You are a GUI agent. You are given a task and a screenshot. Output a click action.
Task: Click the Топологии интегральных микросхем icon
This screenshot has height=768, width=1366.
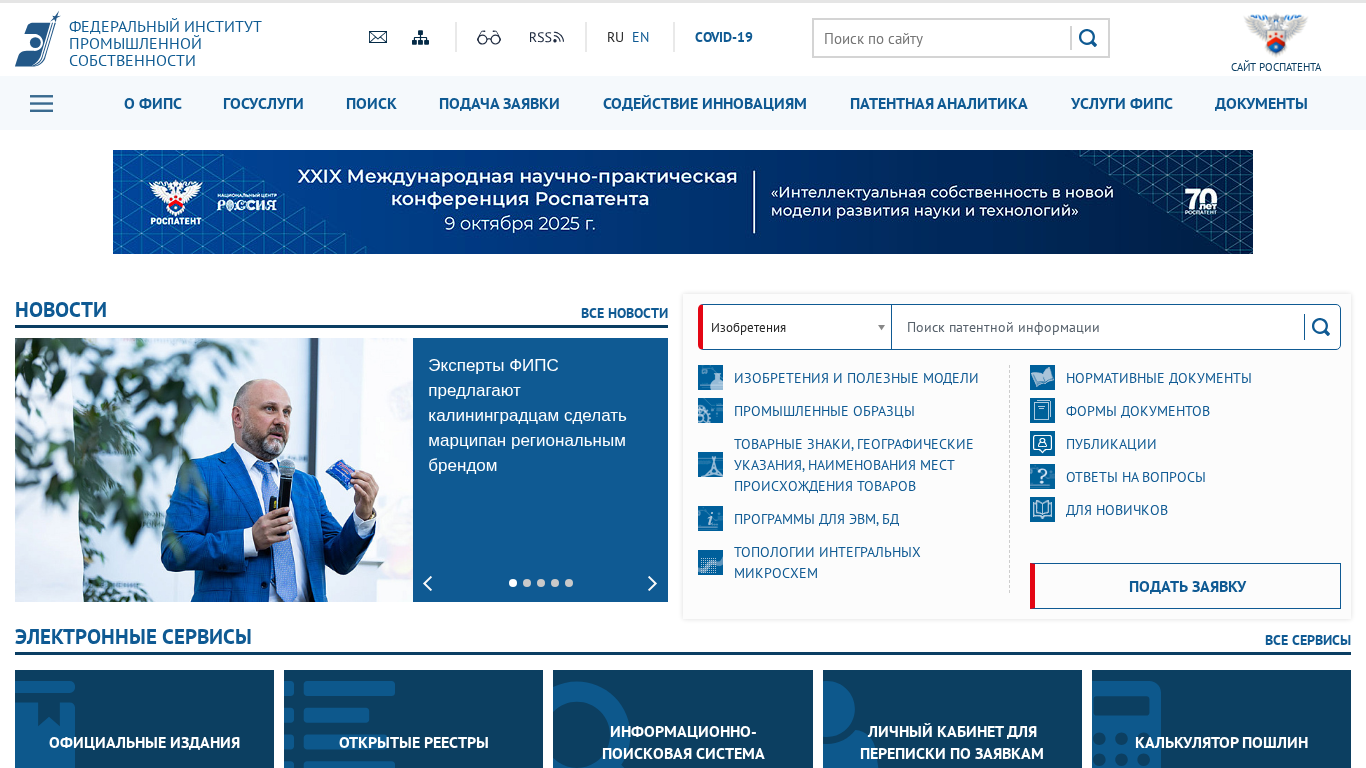pos(710,562)
